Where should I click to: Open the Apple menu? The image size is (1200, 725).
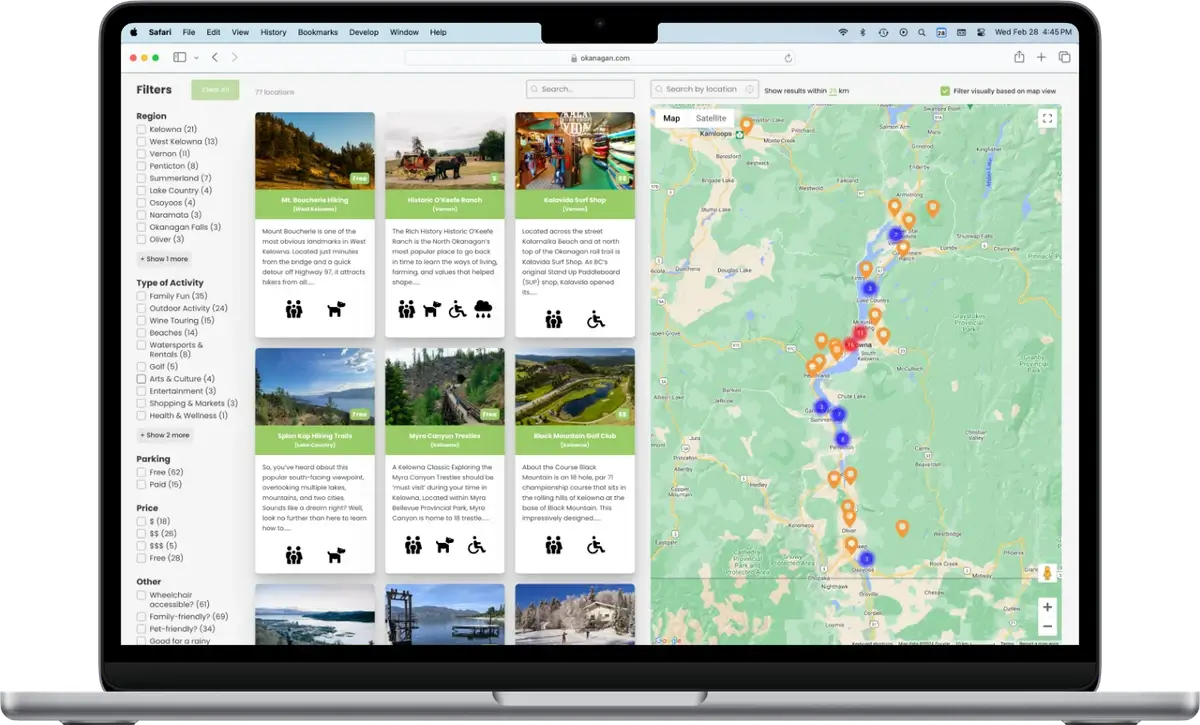(135, 32)
